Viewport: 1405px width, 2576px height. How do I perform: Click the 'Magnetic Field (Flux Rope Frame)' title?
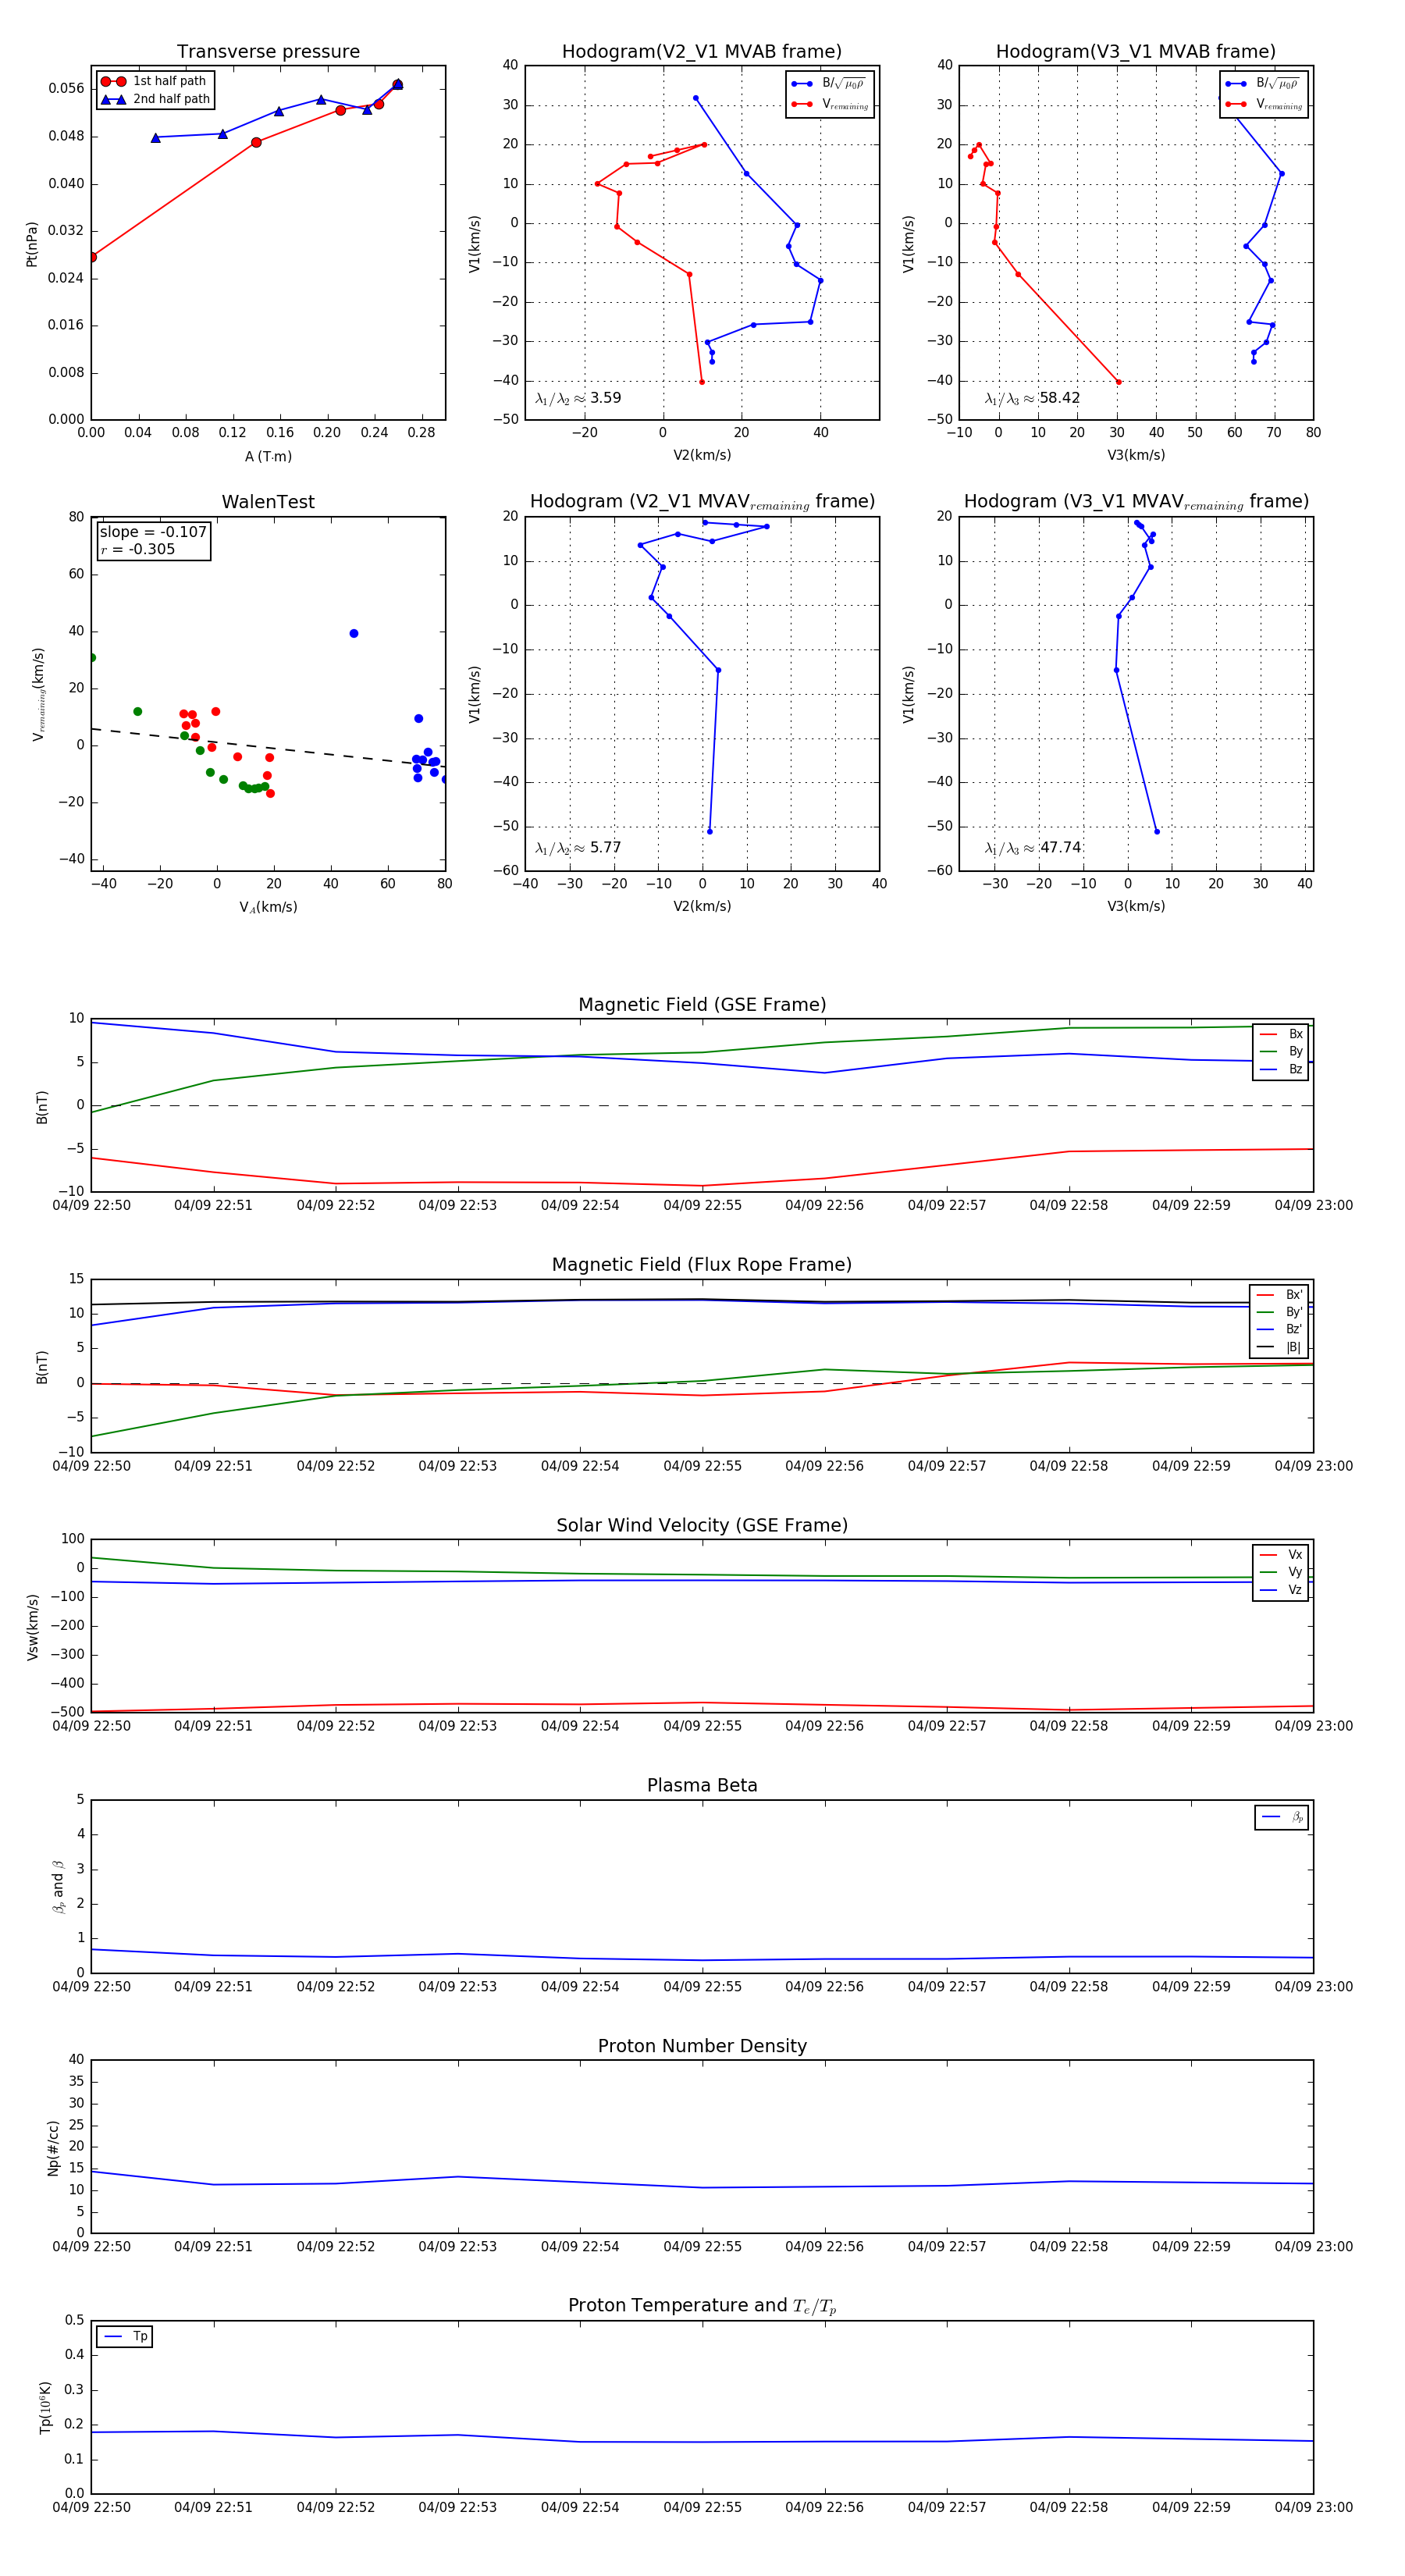702,1265
